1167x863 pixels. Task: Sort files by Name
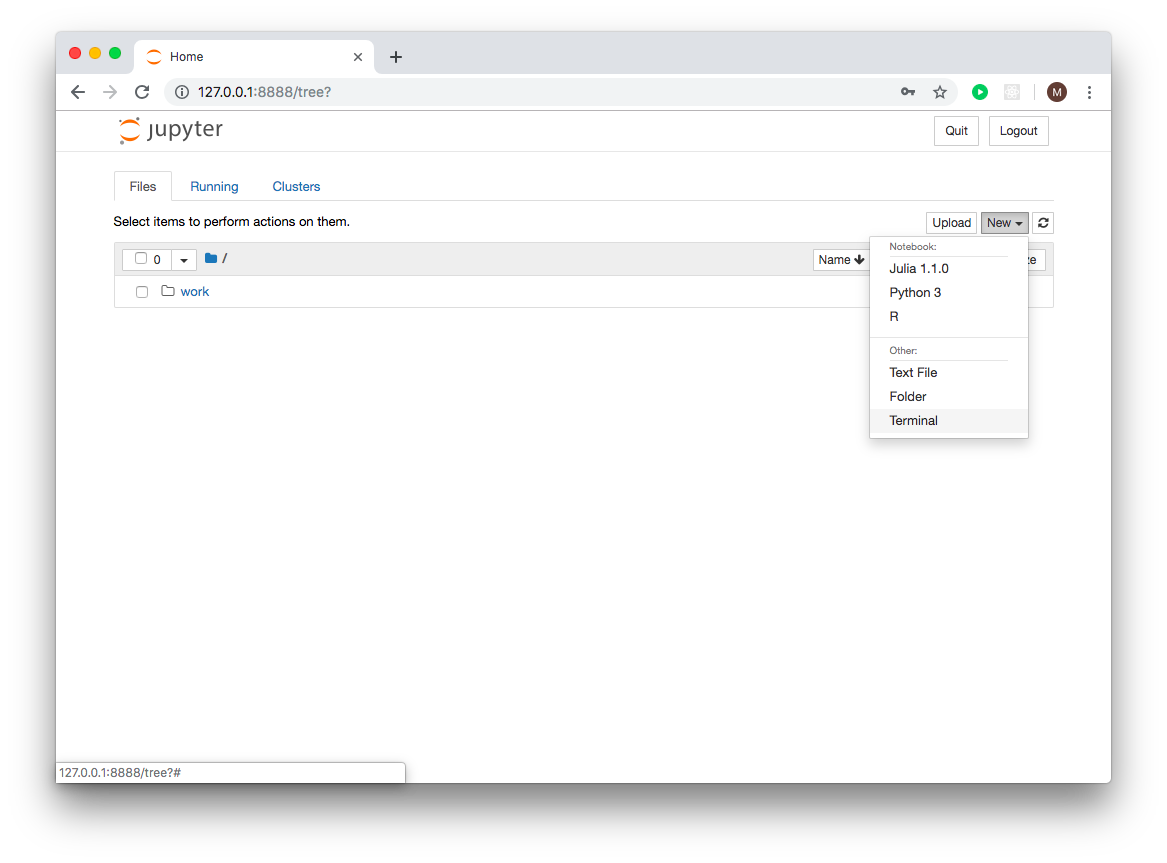point(842,260)
